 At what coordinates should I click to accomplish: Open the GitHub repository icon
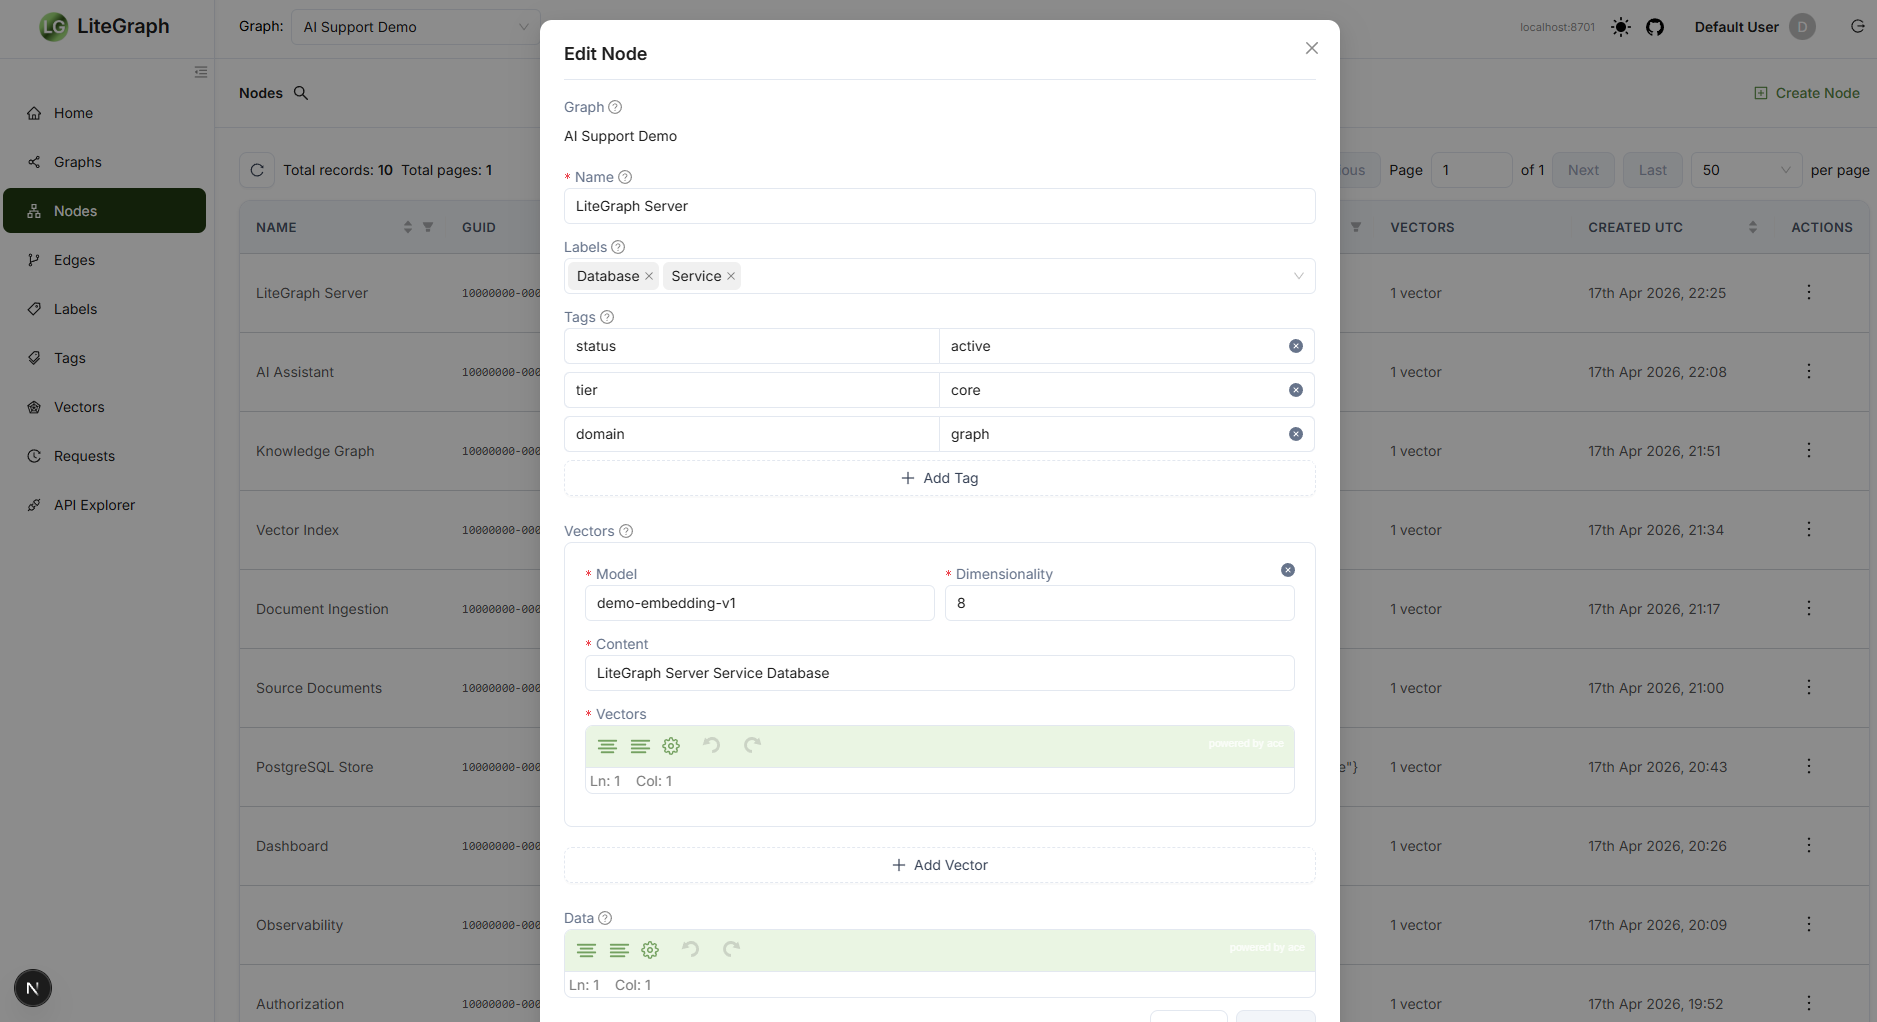[1655, 27]
